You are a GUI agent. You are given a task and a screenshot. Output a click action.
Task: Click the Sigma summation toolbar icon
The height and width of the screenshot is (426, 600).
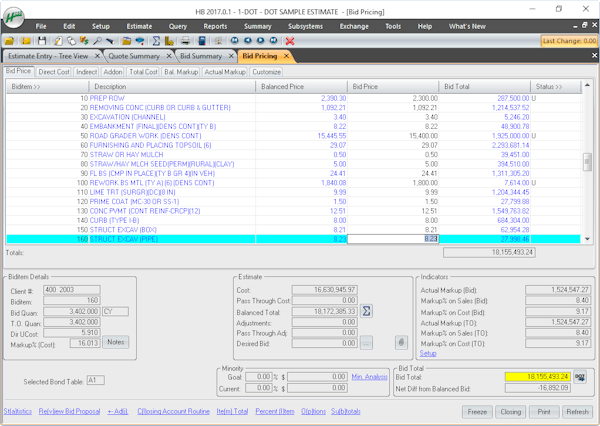tap(156, 41)
